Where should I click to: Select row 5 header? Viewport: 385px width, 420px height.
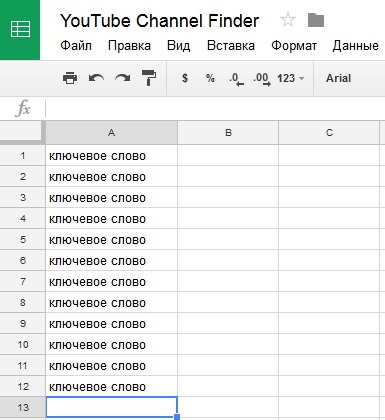tap(23, 239)
